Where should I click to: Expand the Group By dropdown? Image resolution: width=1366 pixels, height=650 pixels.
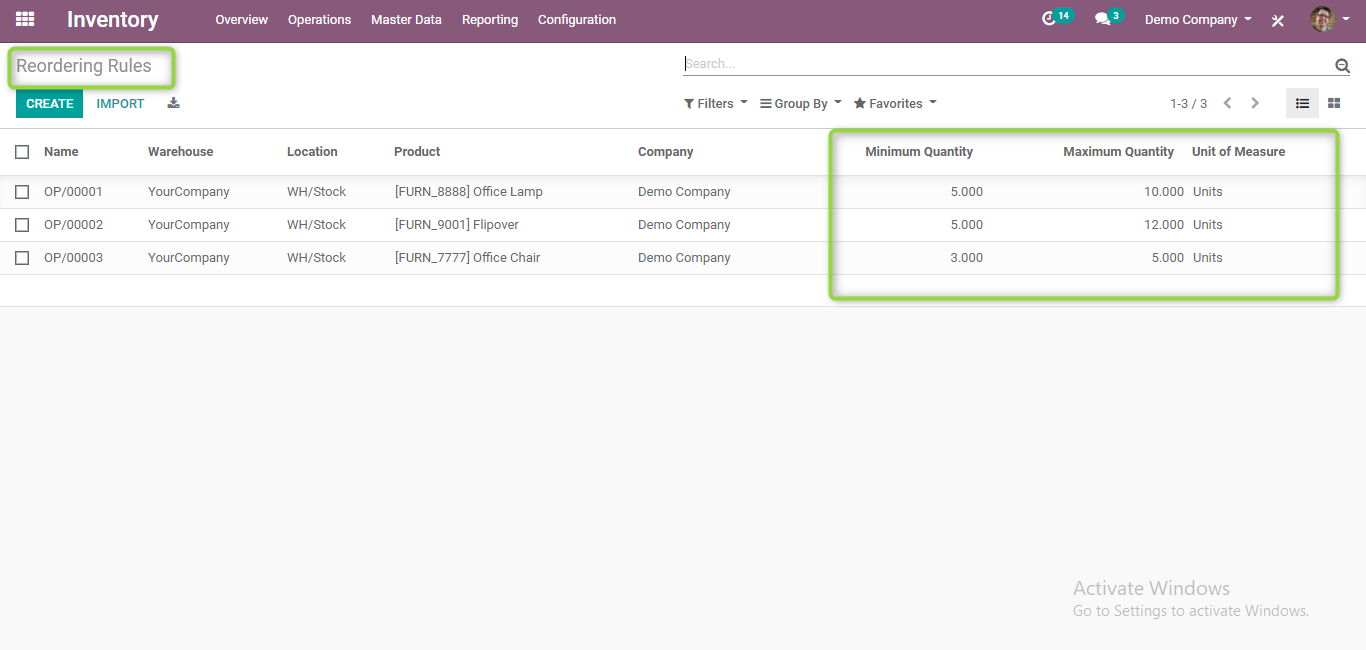pos(799,103)
